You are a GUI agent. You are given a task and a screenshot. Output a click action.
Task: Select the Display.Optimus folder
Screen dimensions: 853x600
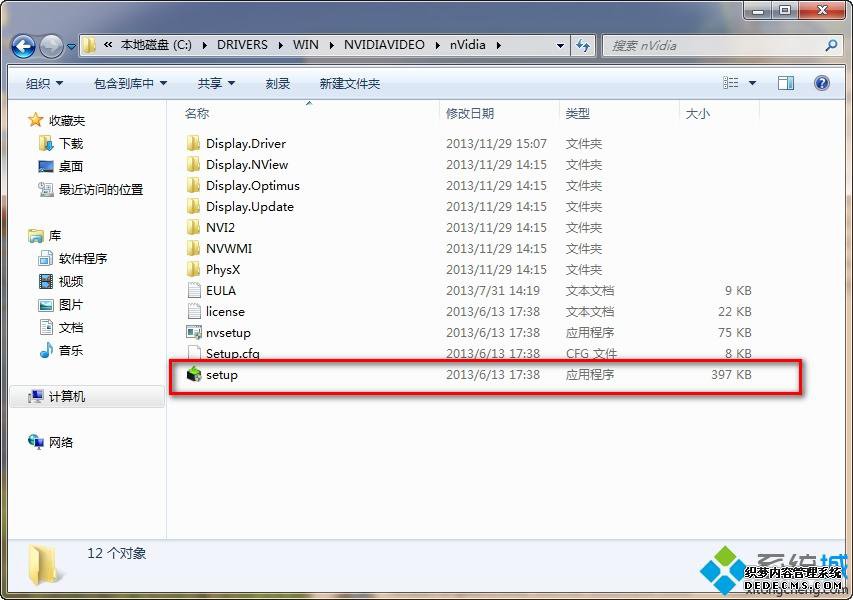tap(252, 185)
